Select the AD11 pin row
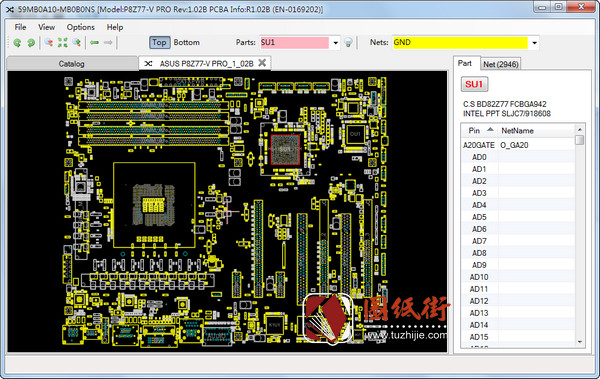 518,289
